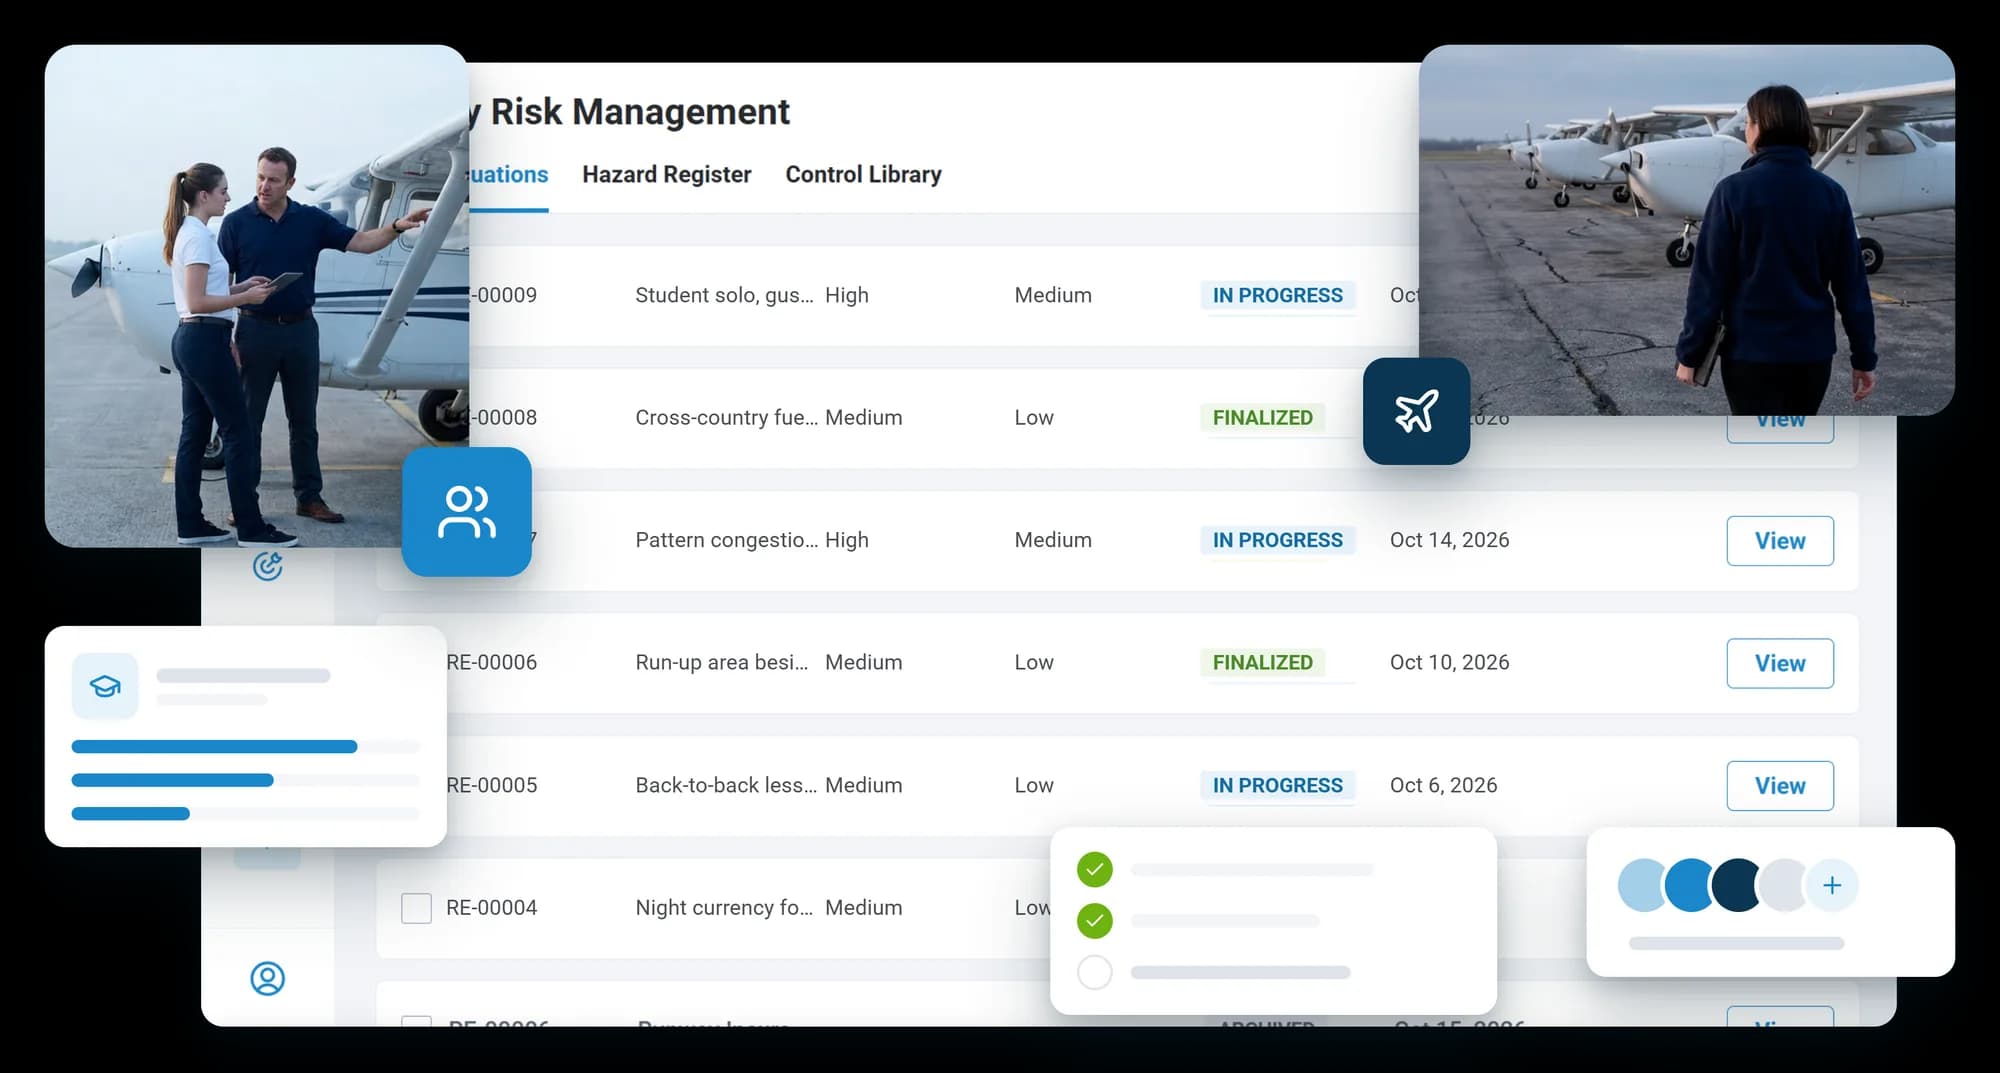Click 'Student solo, gus...' title

coord(724,295)
